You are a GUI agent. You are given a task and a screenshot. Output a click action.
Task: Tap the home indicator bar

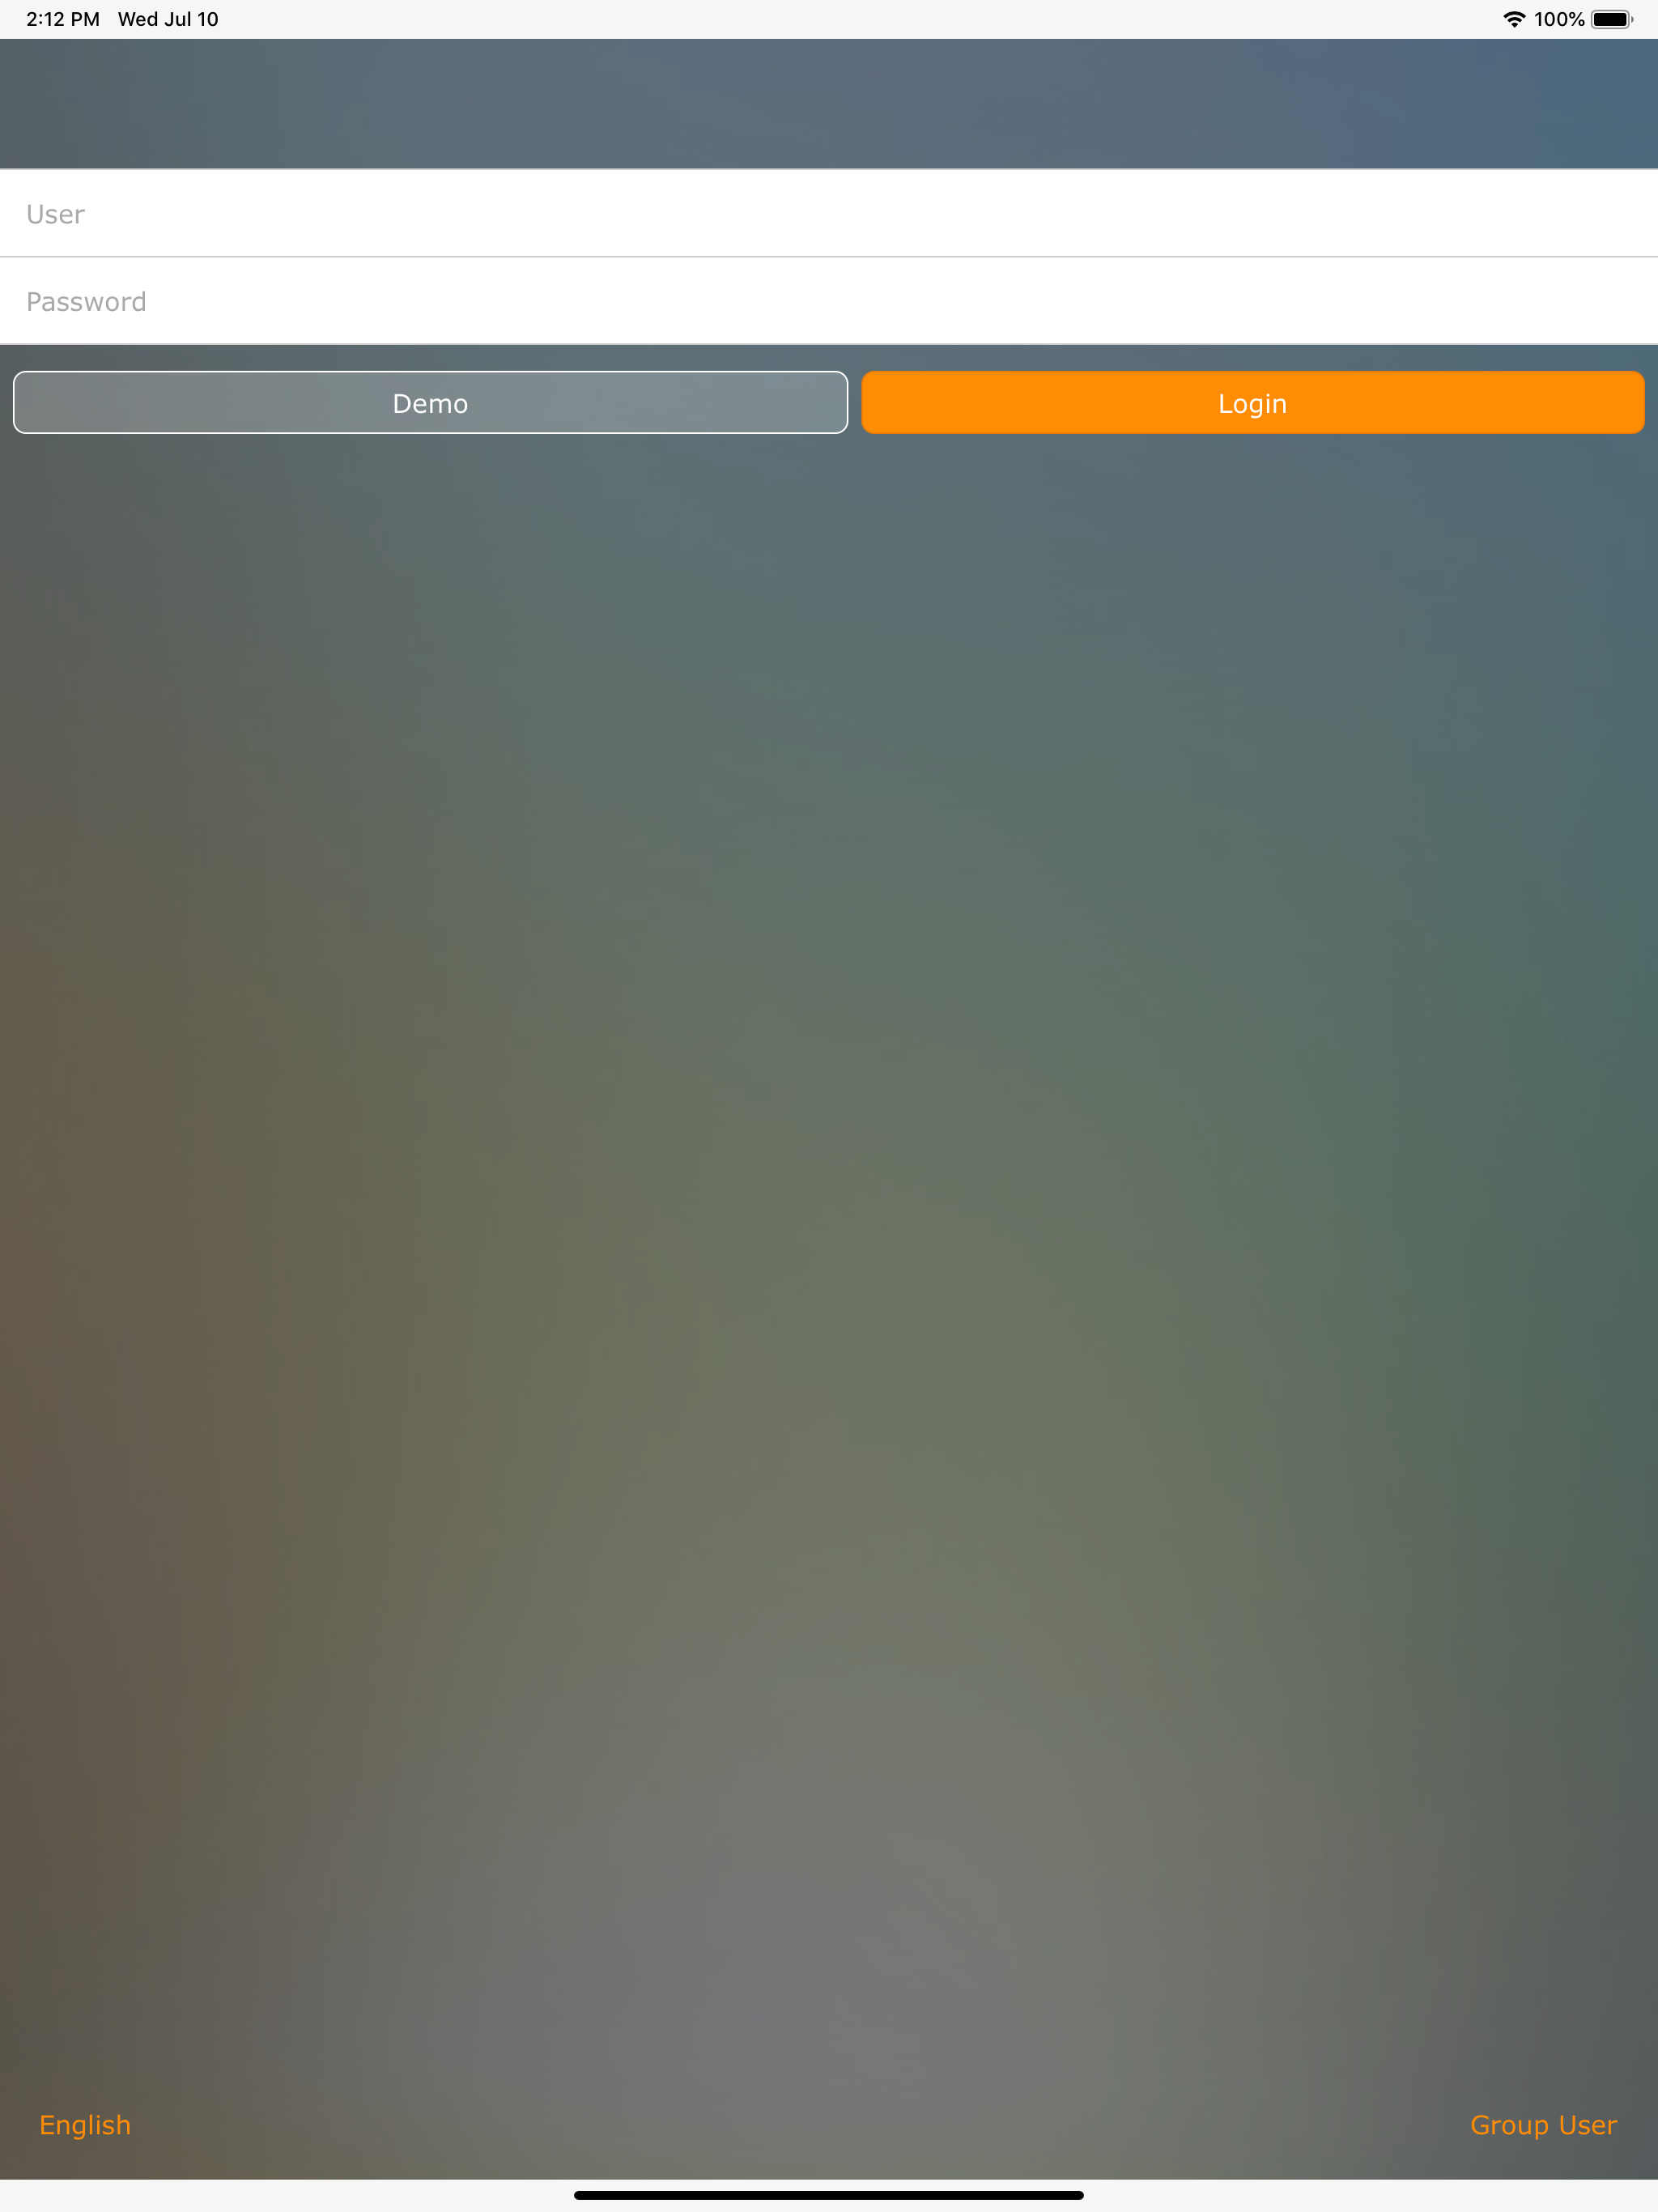click(x=829, y=2195)
